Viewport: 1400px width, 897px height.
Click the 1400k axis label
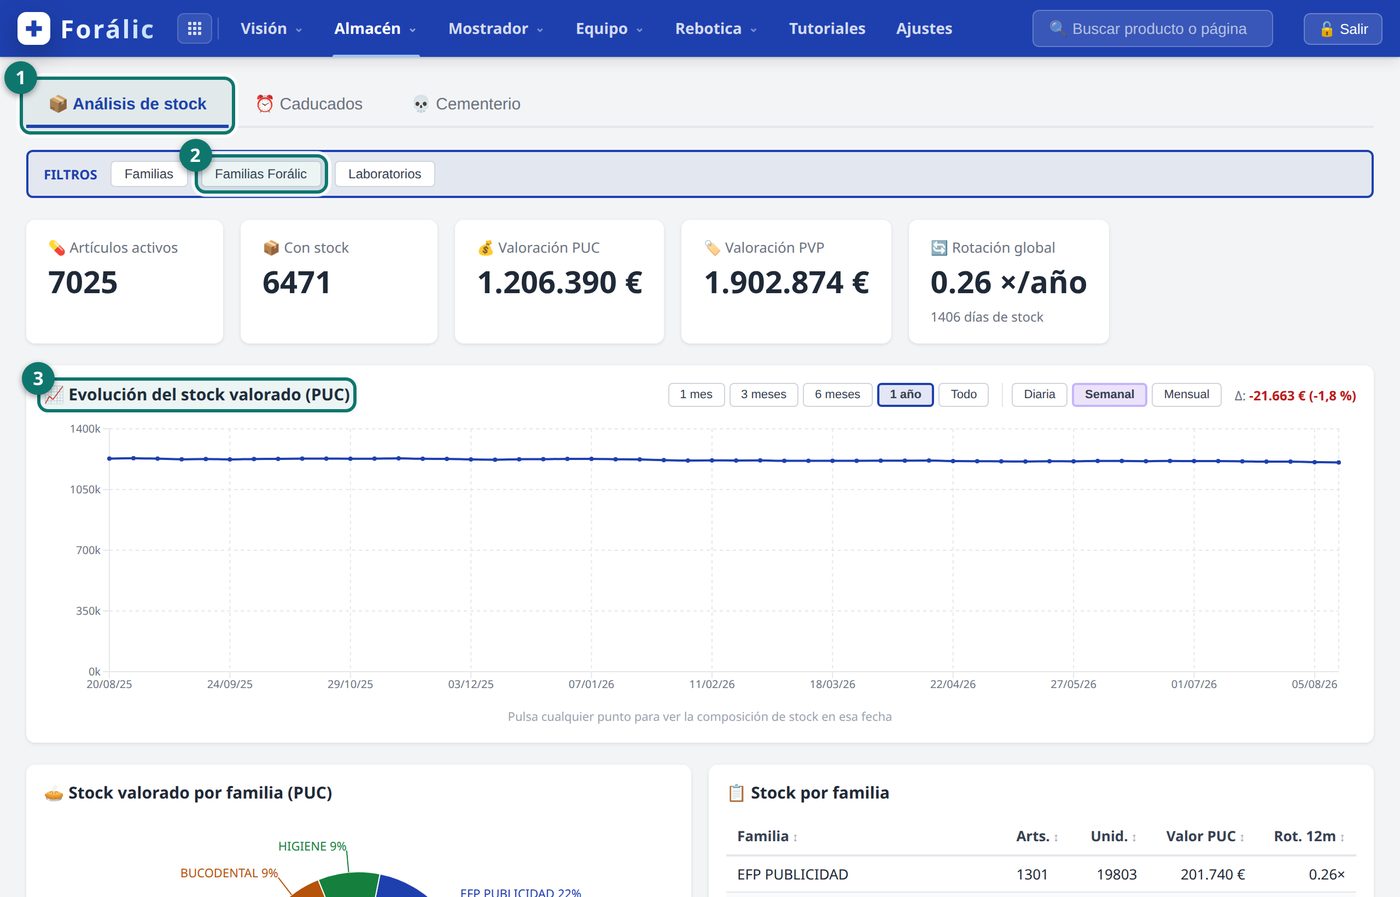coord(85,429)
